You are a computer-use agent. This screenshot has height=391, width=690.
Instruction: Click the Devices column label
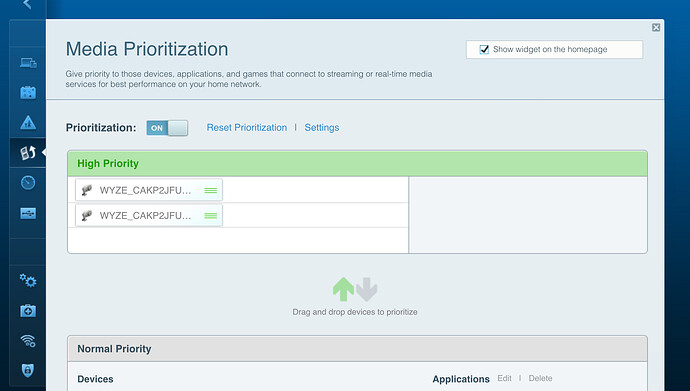[x=95, y=379]
